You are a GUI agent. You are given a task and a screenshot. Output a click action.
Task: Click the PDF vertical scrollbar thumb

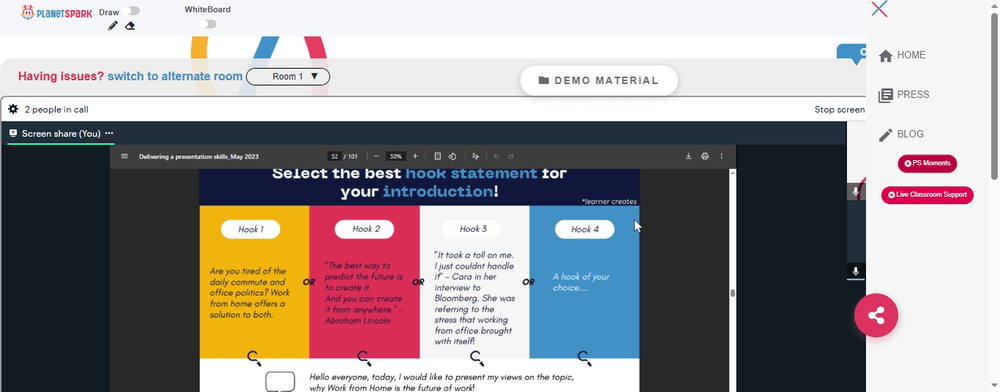(732, 293)
